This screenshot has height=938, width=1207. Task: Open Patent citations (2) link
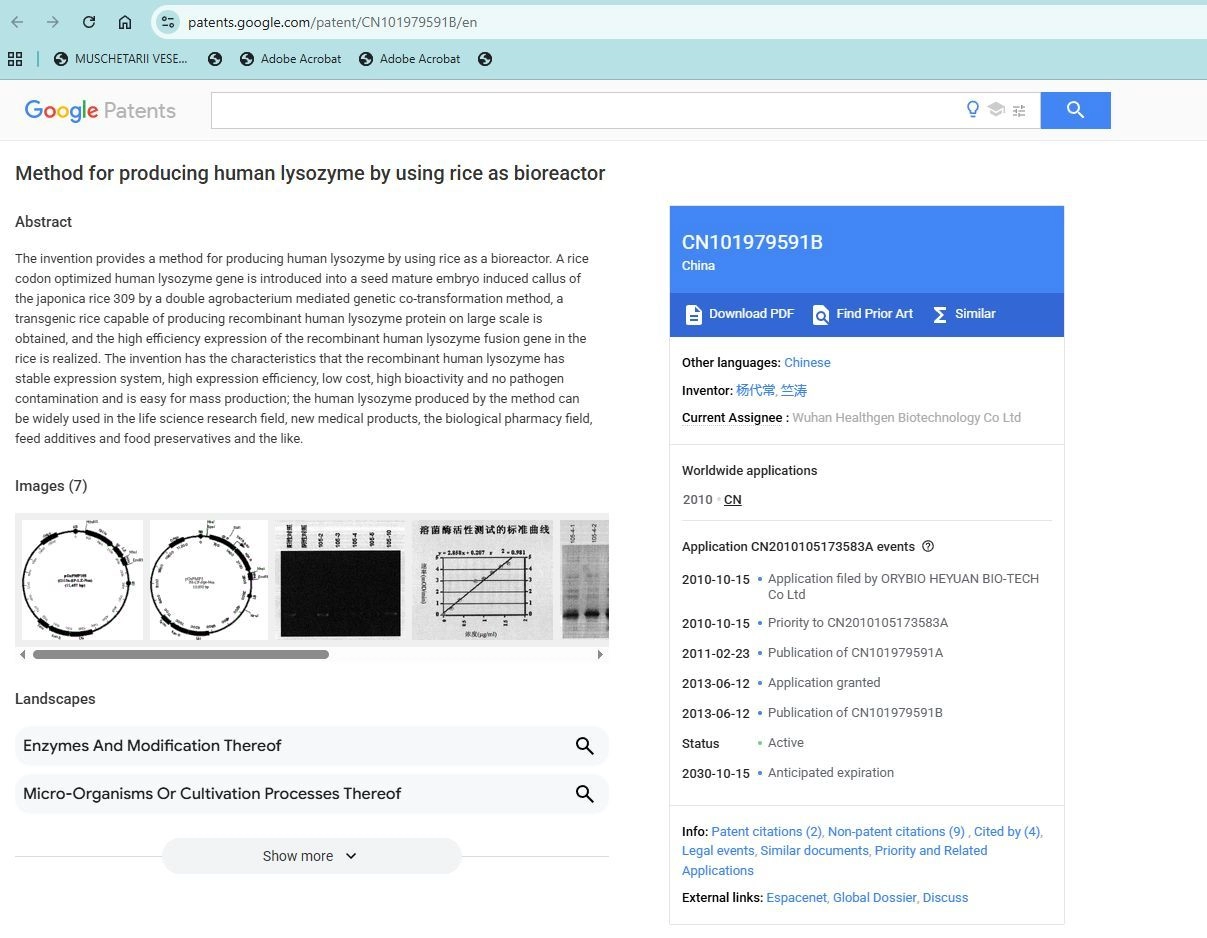tap(766, 831)
